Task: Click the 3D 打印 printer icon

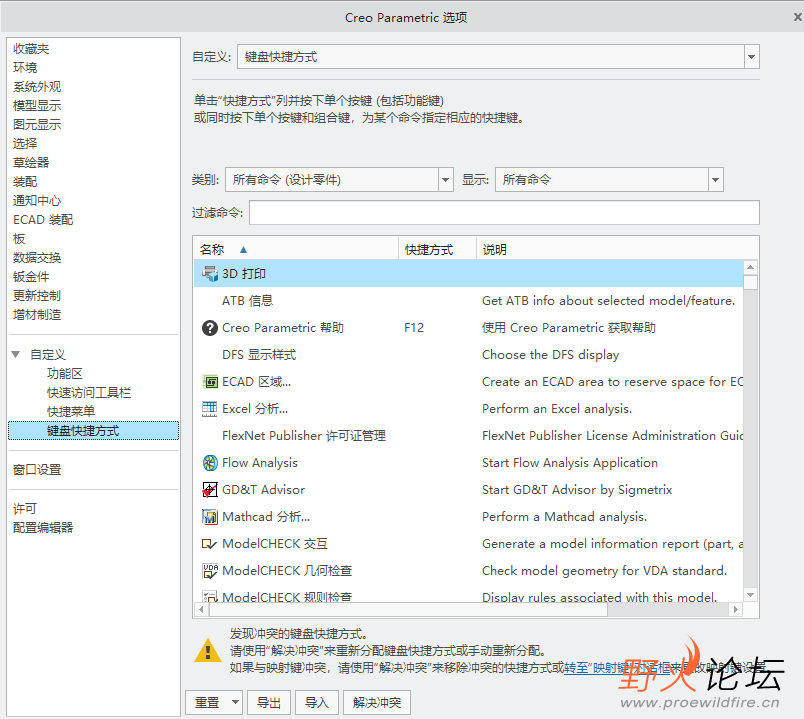Action: tap(210, 273)
